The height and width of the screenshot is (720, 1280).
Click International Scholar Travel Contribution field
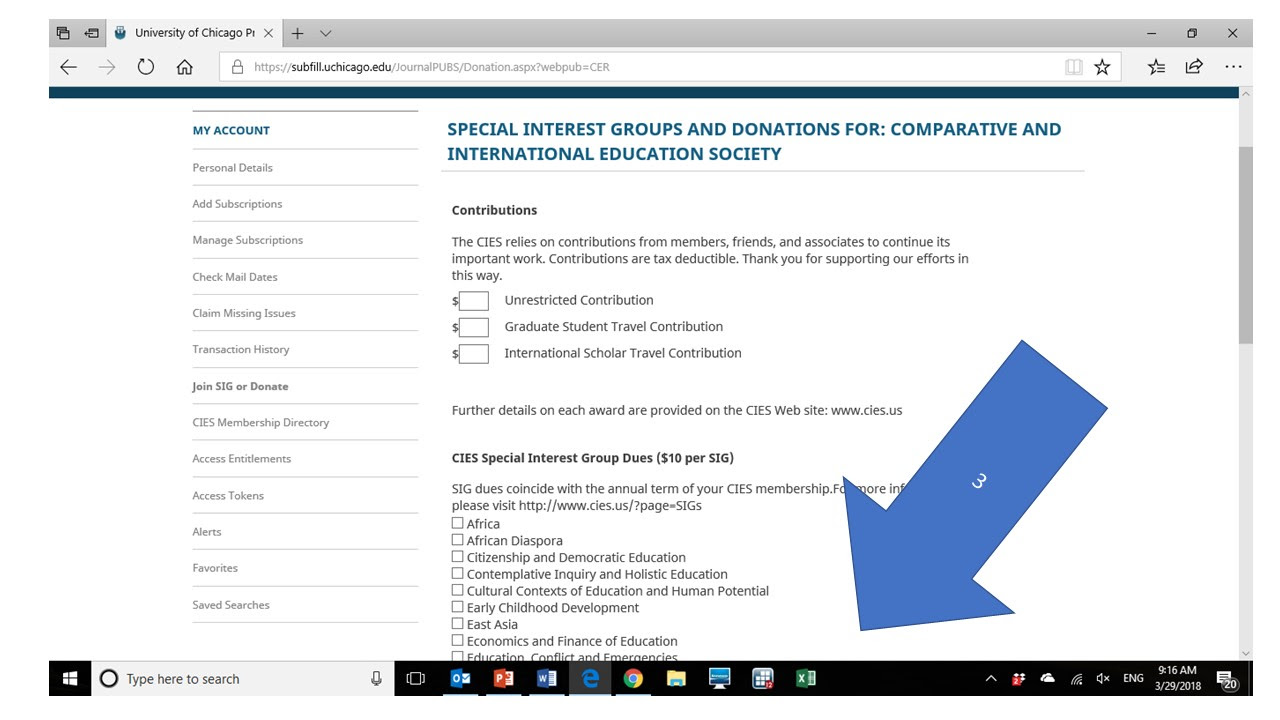pyautogui.click(x=474, y=354)
